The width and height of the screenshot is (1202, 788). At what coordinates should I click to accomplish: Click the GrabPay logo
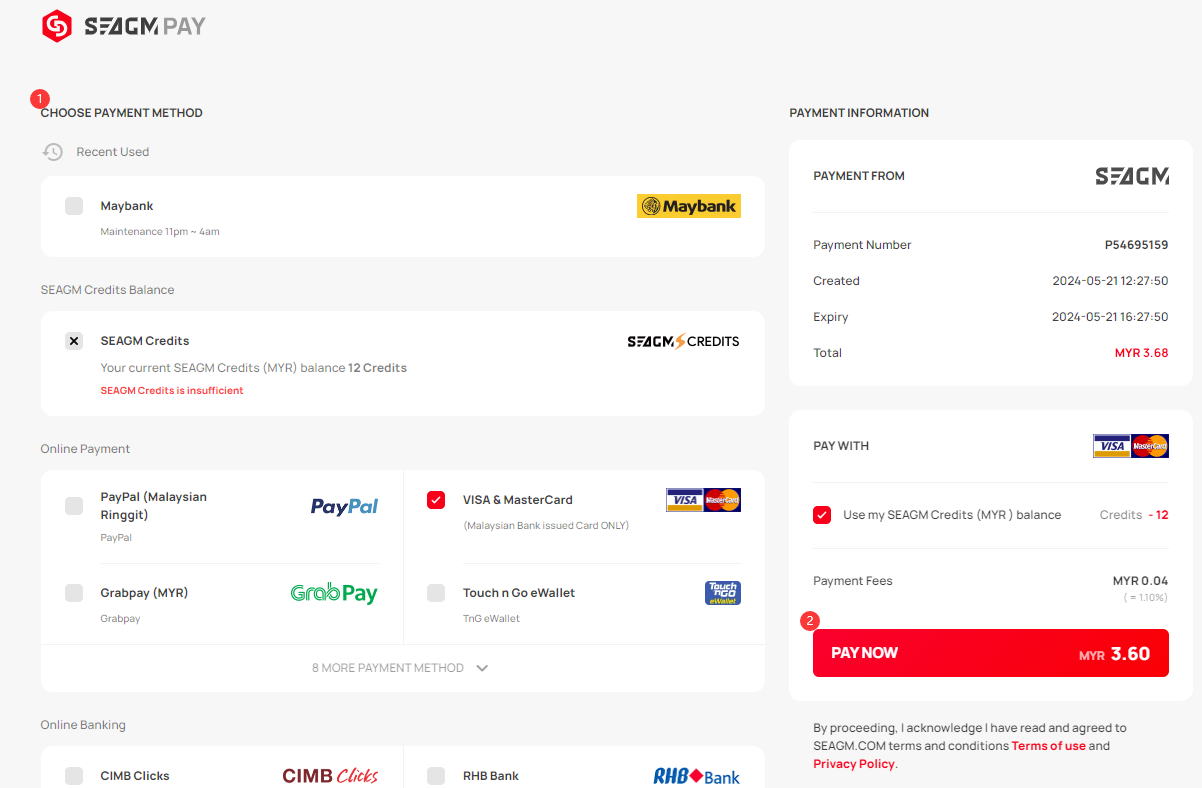pos(334,593)
